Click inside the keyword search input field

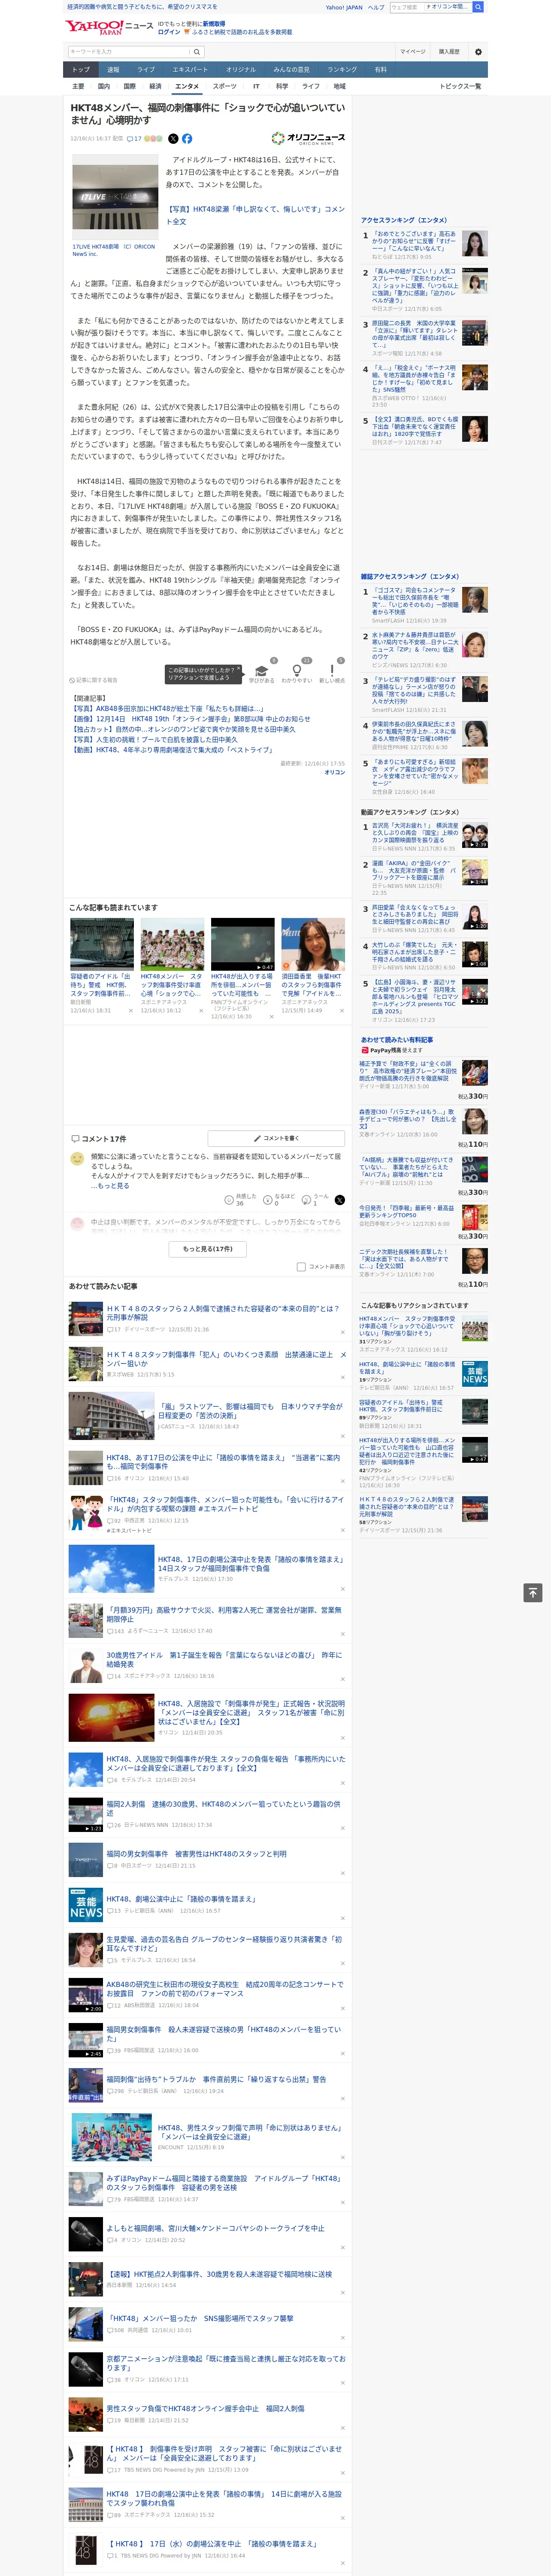129,51
